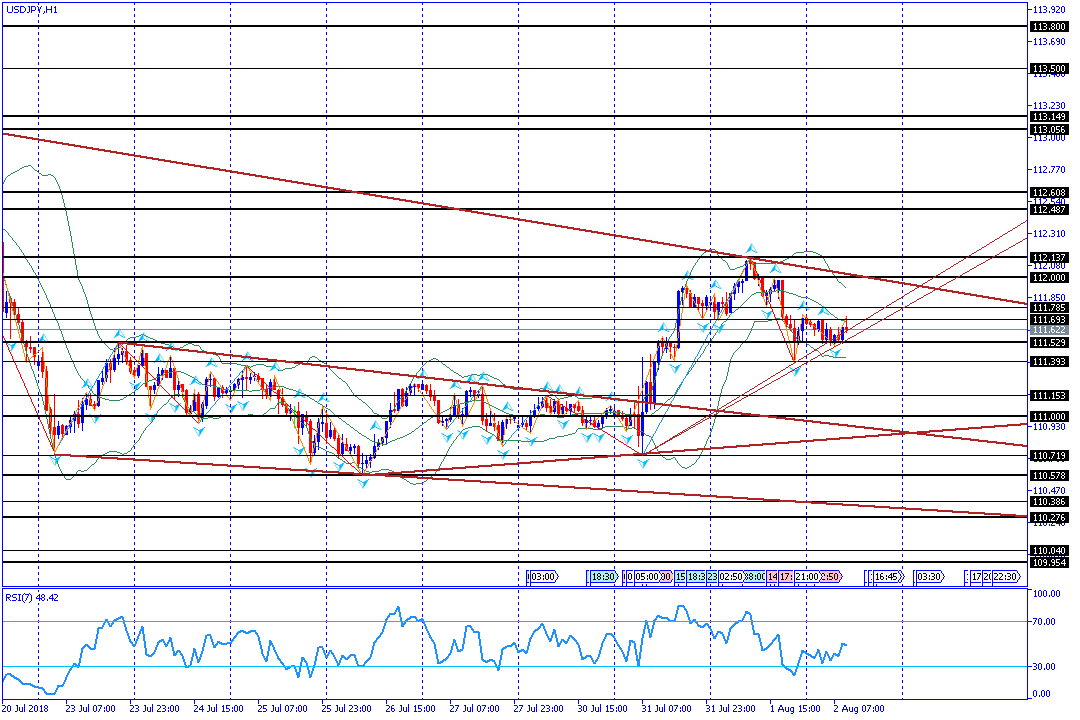Click the 113.920 price axis value
The height and width of the screenshot is (720, 1080).
1050,10
